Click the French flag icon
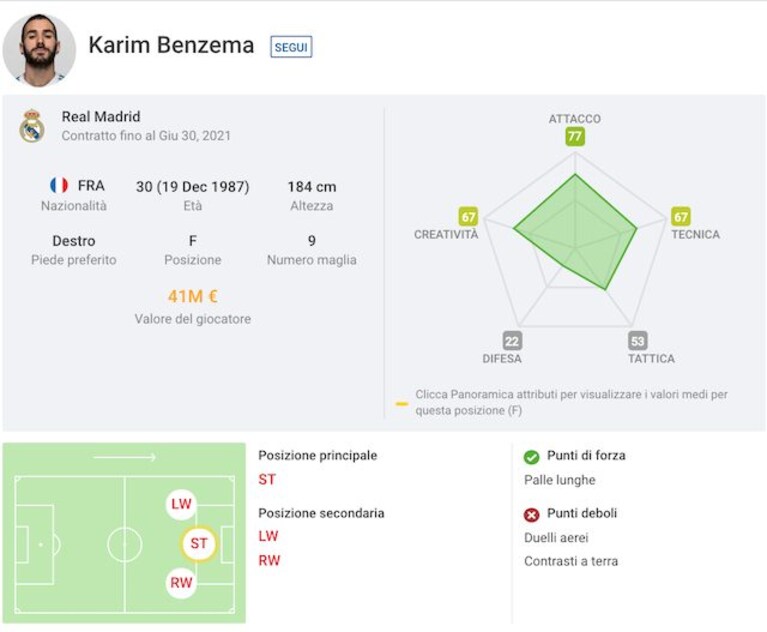The width and height of the screenshot is (767, 632). [59, 185]
